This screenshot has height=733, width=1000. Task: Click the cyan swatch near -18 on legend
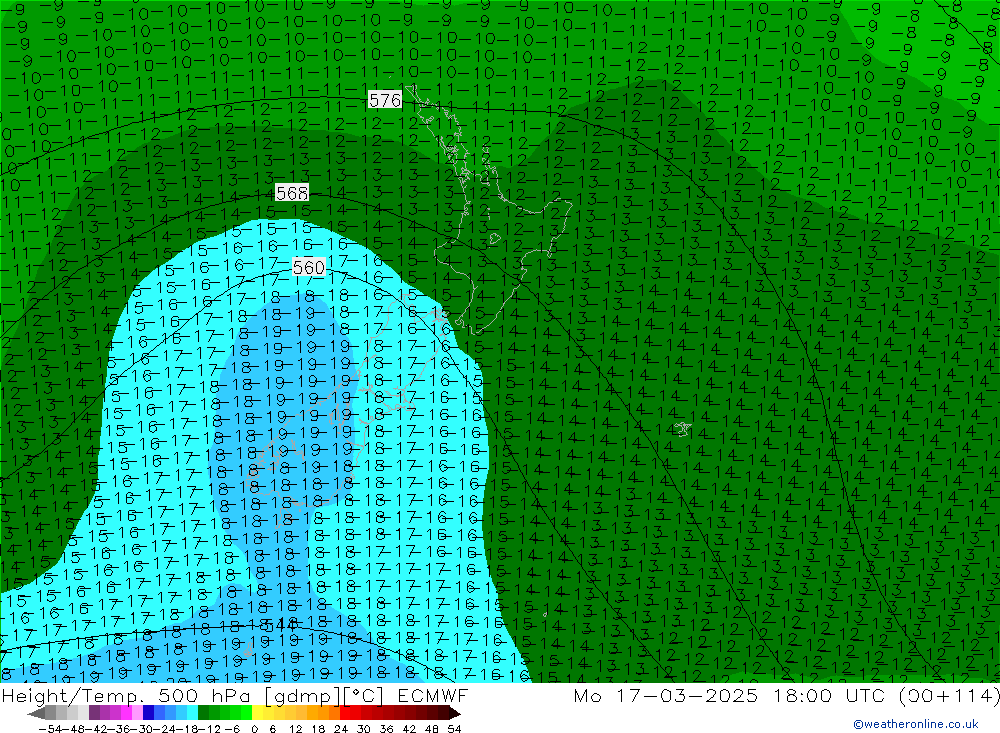point(192,713)
